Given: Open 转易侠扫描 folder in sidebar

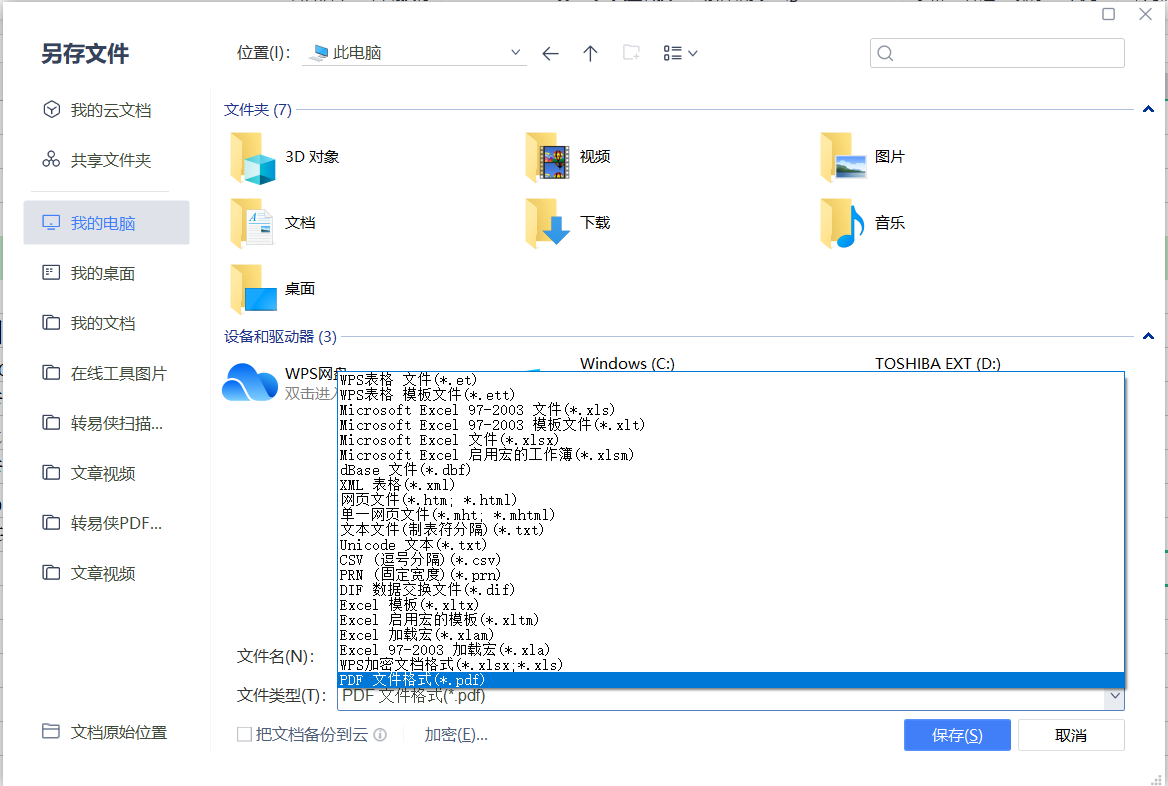Looking at the screenshot, I should tap(107, 423).
